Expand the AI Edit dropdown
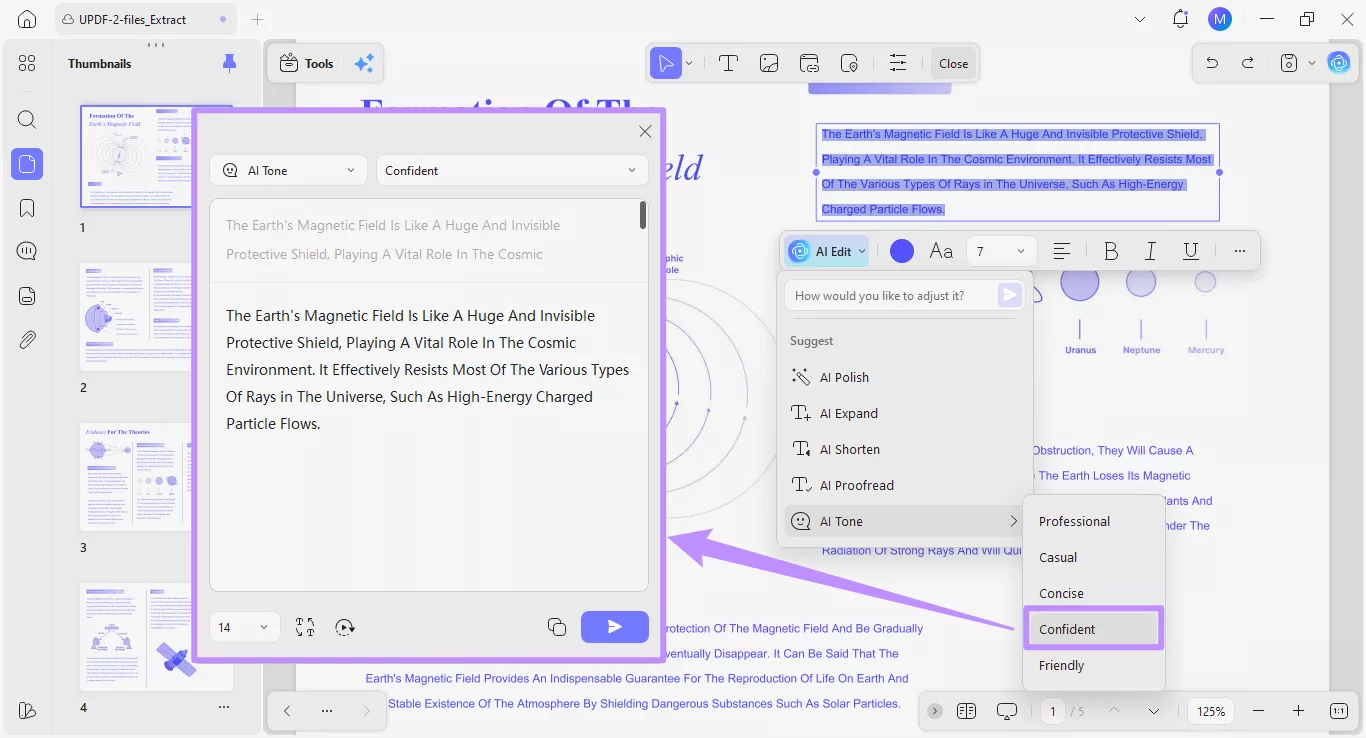Screen dimensions: 1366x738 click(x=826, y=251)
